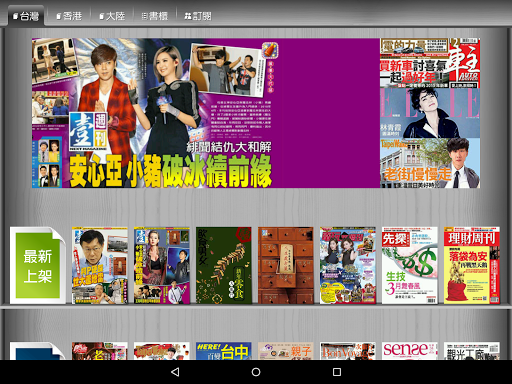Select the 大陸 tab
The image size is (512, 384).
pos(112,16)
